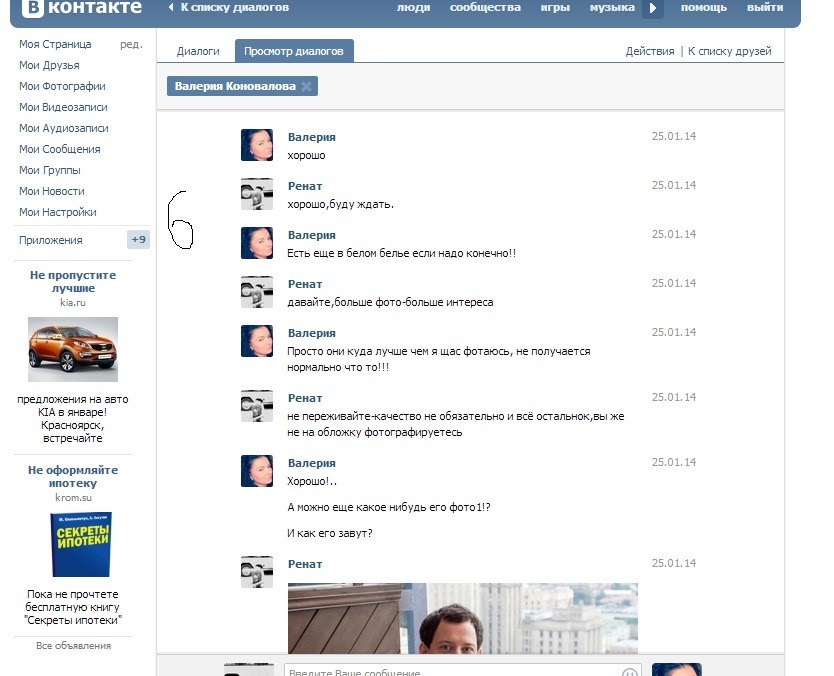Viewport: 834px width, 676px height.
Task: Open the Секреты ипотеки book ad image
Action: point(81,544)
